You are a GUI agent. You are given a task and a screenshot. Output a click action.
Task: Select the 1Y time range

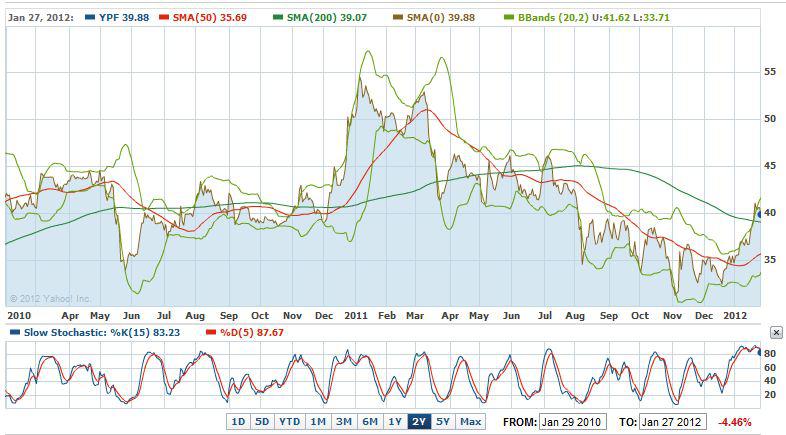tap(395, 422)
